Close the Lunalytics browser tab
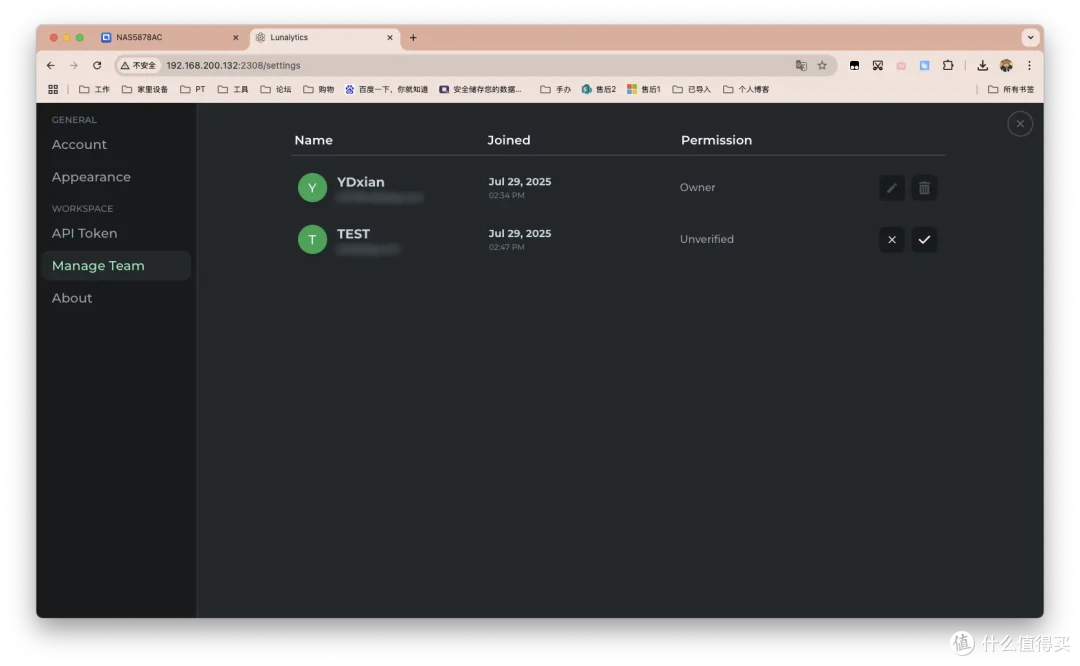This screenshot has height=666, width=1080. click(390, 38)
